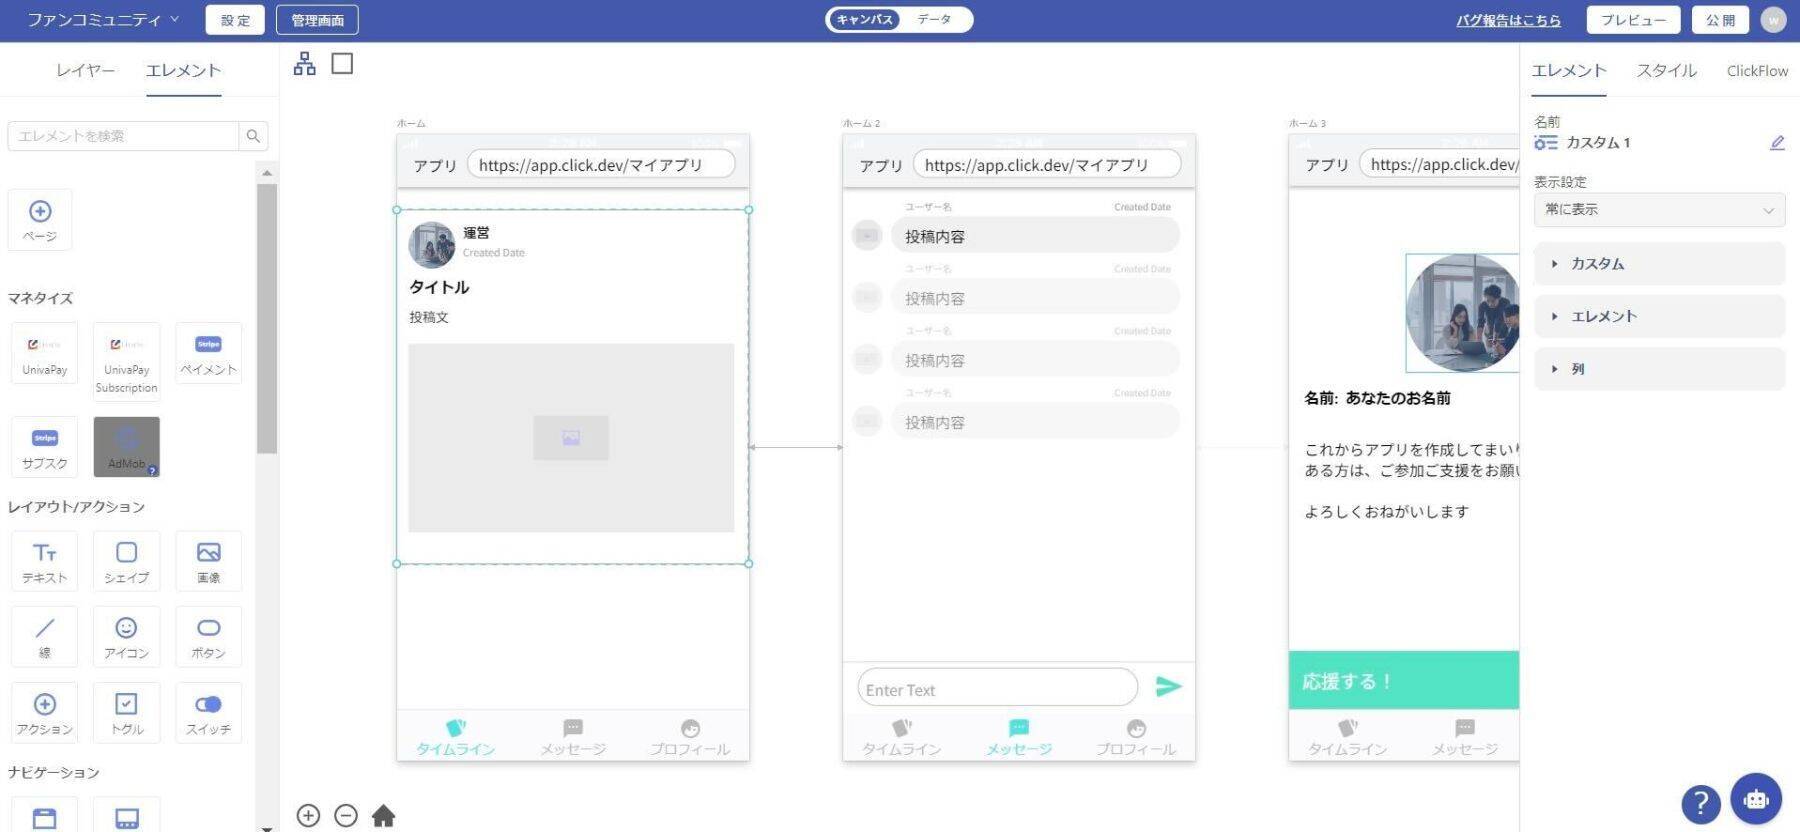Add an Image element from palette
The height and width of the screenshot is (832, 1800).
click(x=208, y=561)
